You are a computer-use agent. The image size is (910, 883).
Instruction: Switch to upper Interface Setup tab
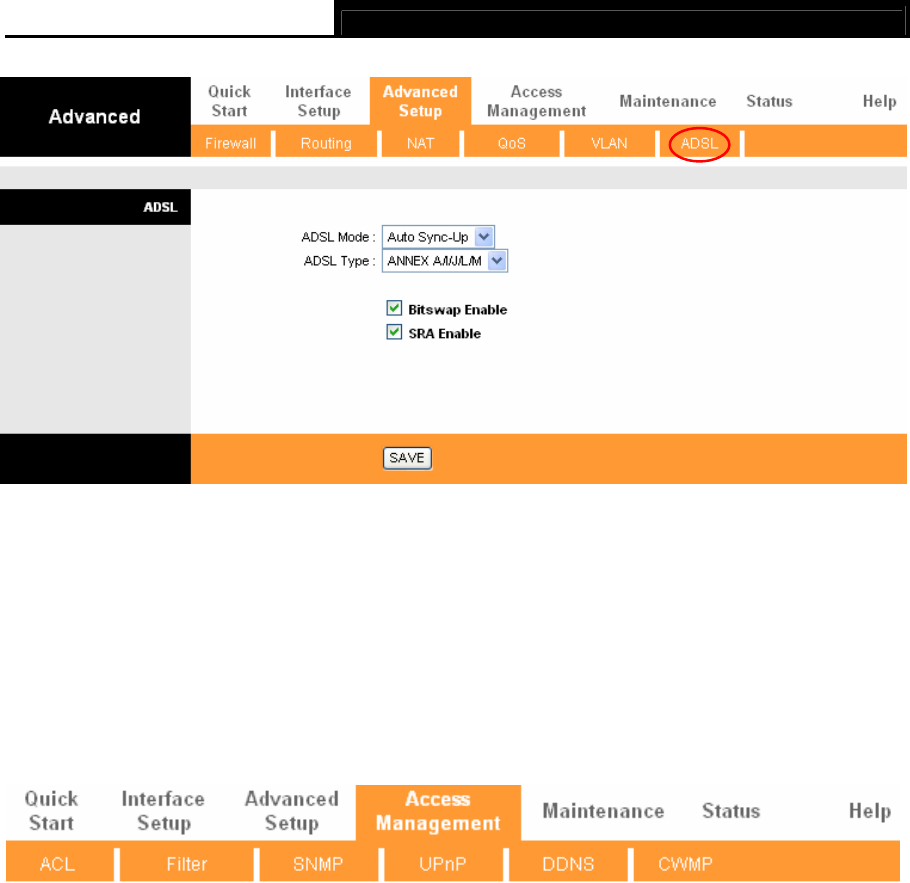pyautogui.click(x=318, y=101)
